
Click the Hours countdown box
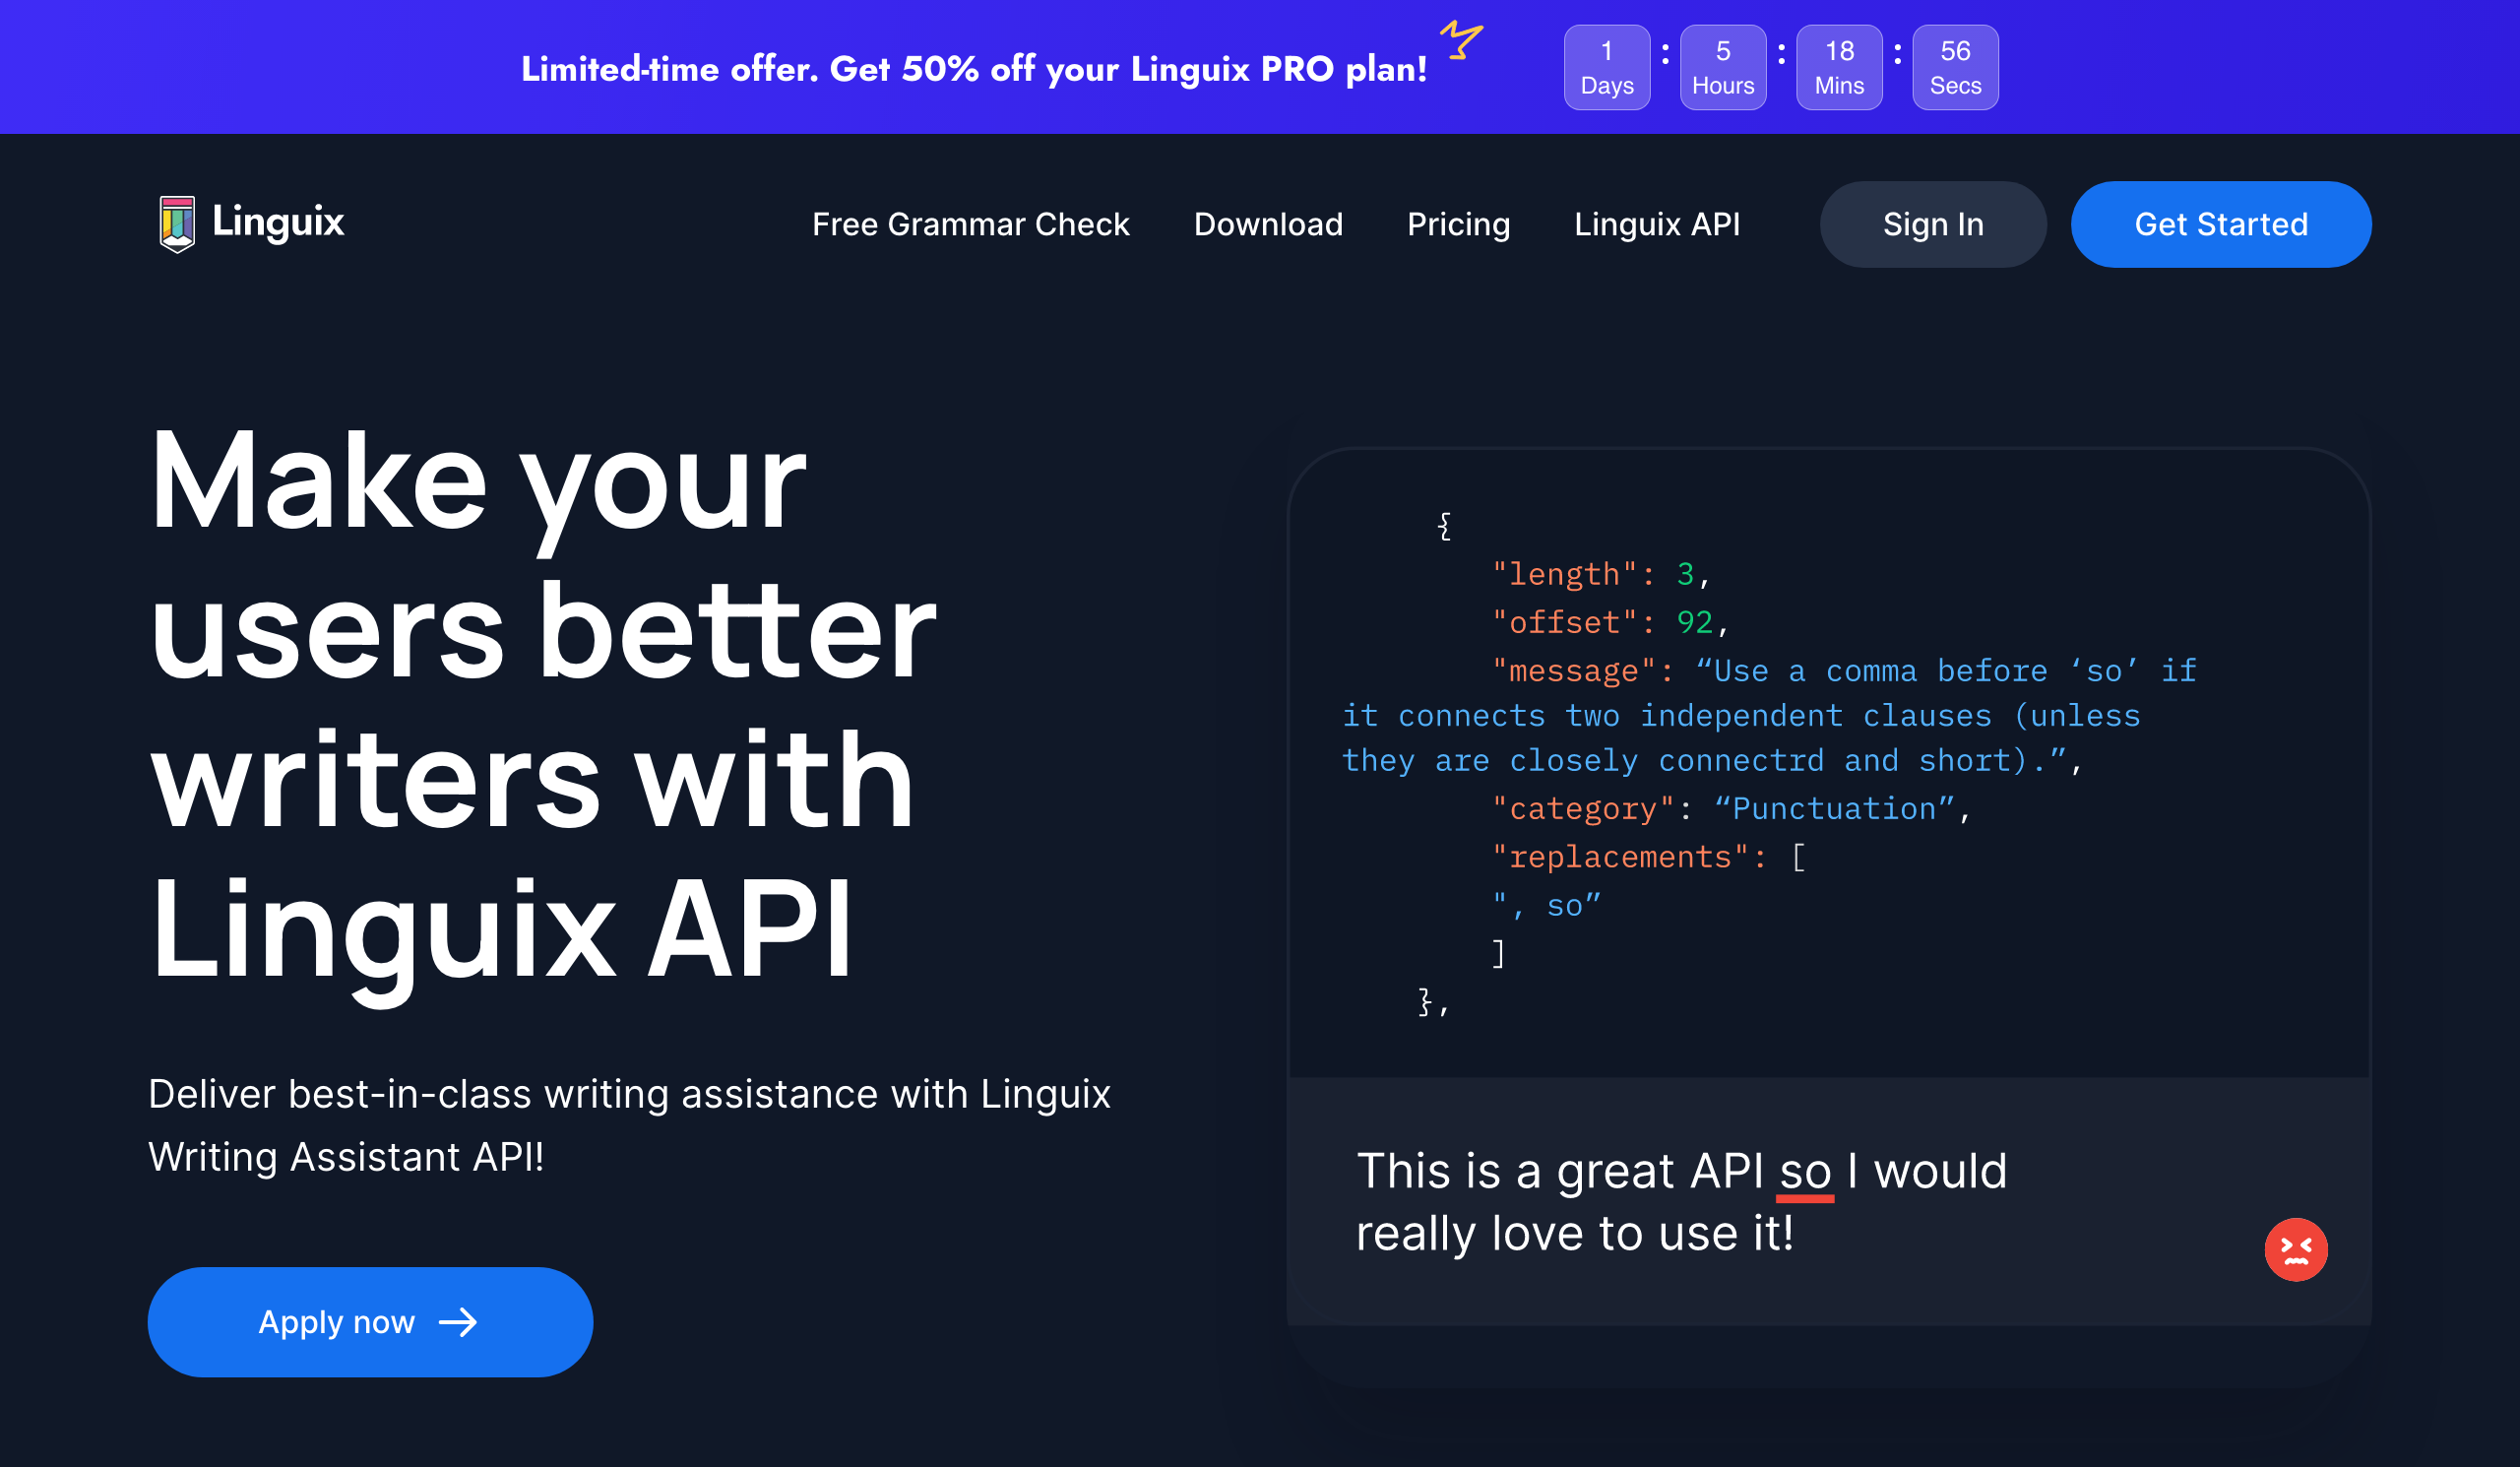(x=1722, y=67)
